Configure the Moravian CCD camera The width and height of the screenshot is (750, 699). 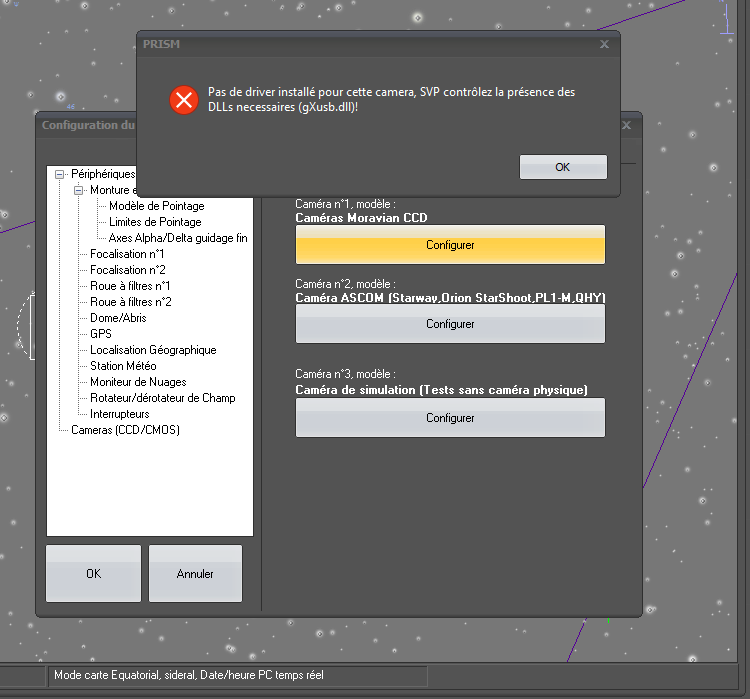(x=450, y=245)
